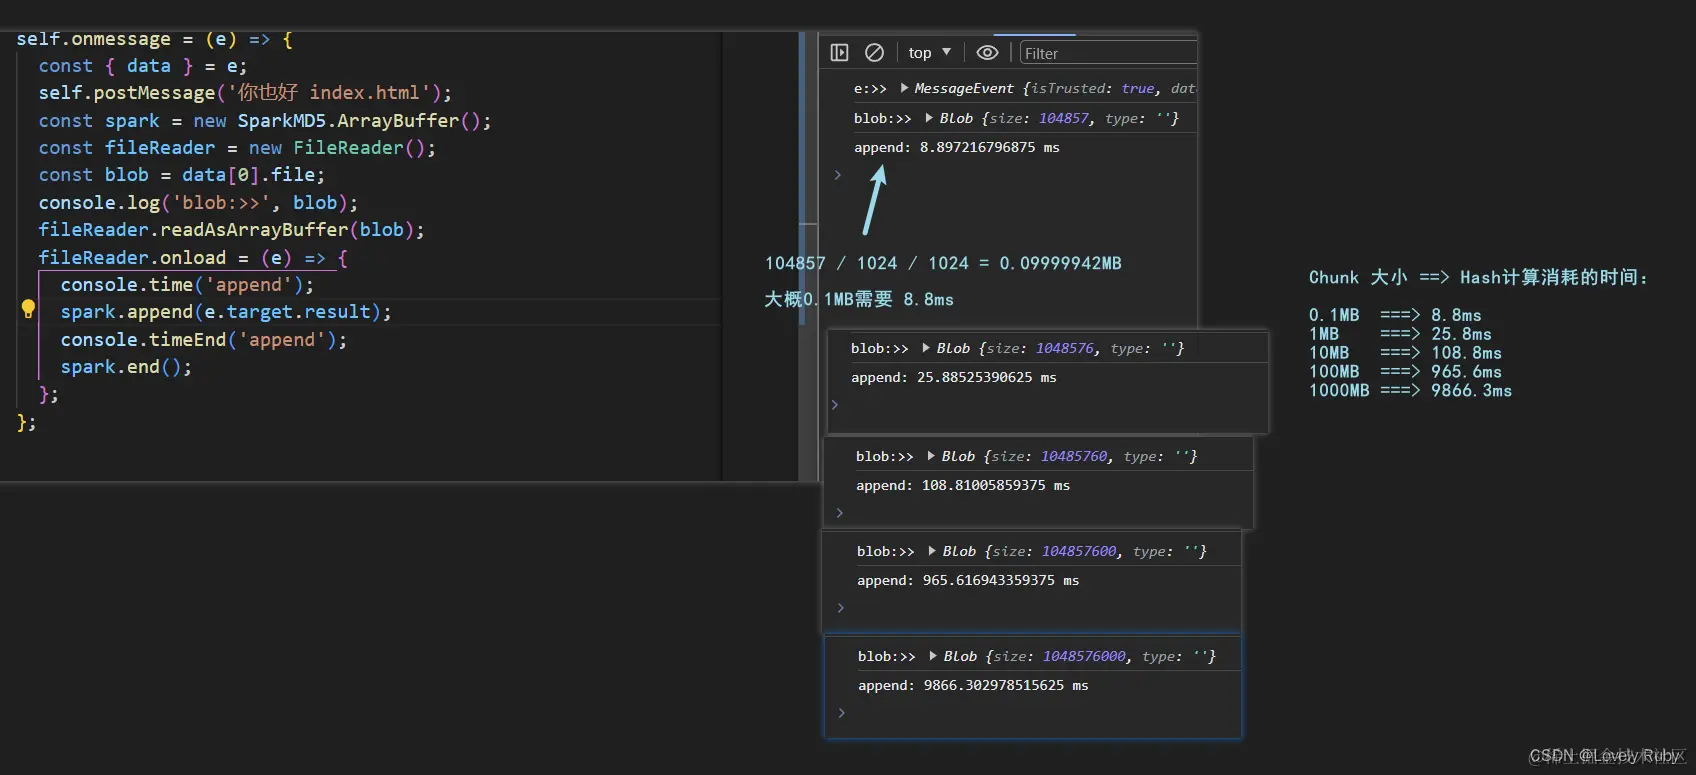
Task: Click the console.timeEnd('append') line
Action: click(204, 340)
